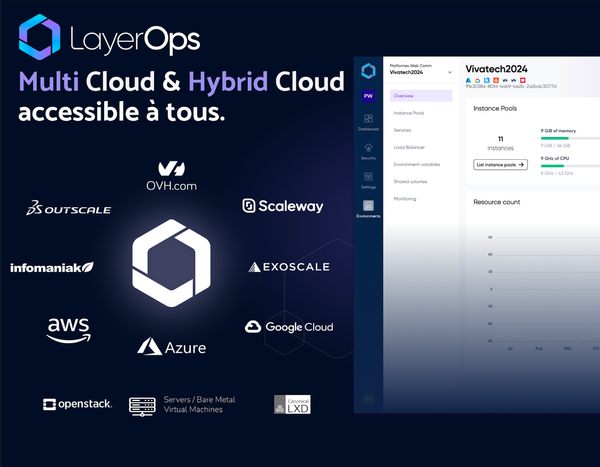Click the Multi Cloud & Hybrid Cloud headline
Screen dimensions: 600x467
(181, 82)
